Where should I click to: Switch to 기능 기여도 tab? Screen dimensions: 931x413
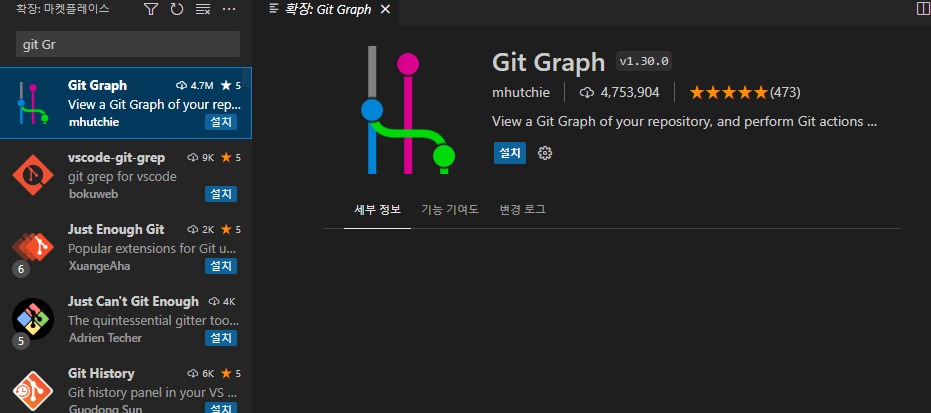(x=449, y=209)
